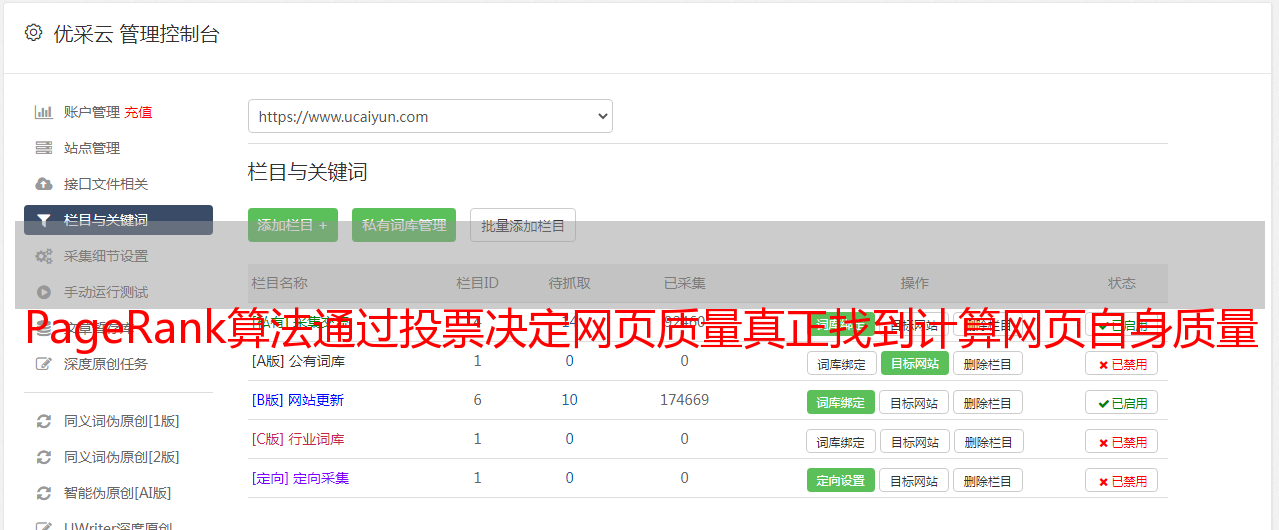Open the [定向] 定向采集 column link

(x=300, y=478)
